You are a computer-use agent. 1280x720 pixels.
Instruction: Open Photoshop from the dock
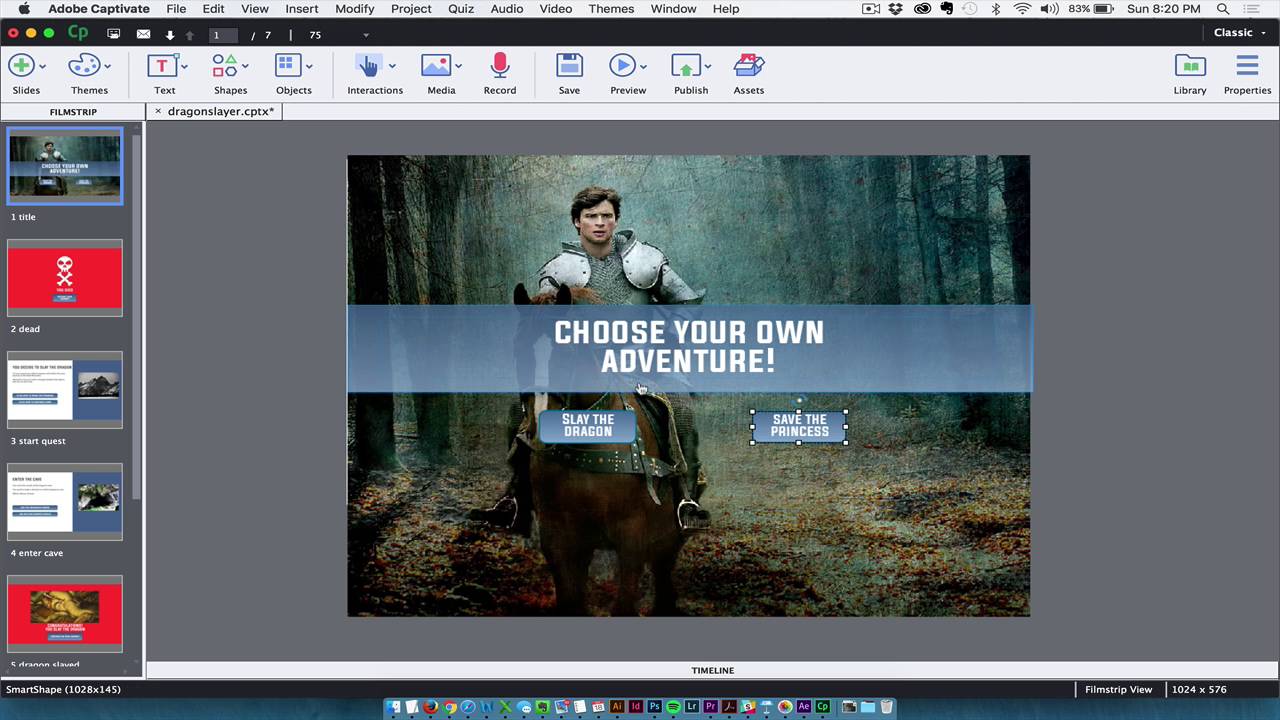coord(654,707)
